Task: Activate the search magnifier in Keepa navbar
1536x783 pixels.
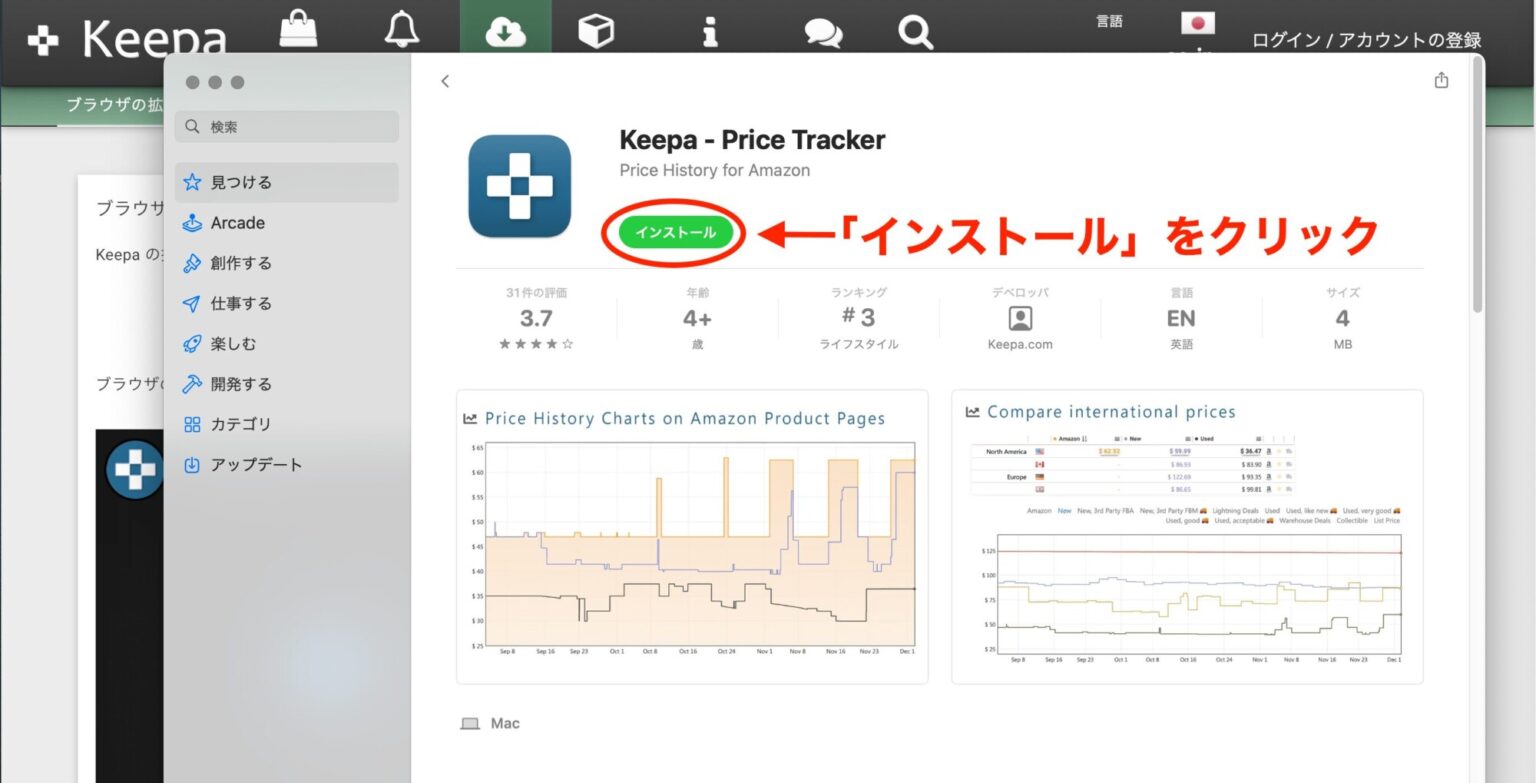Action: [913, 31]
